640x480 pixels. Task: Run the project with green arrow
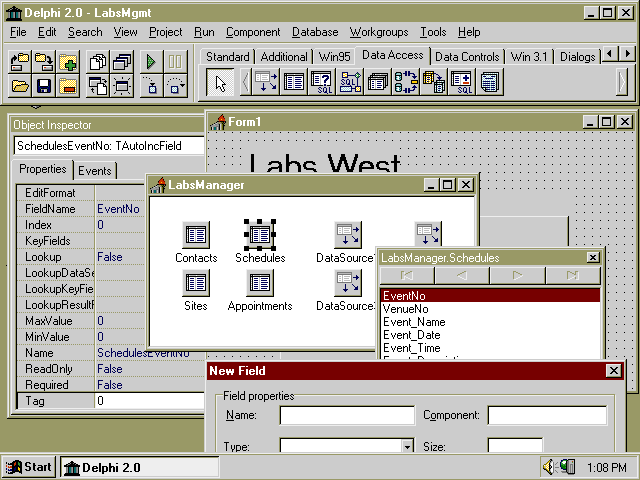[151, 62]
